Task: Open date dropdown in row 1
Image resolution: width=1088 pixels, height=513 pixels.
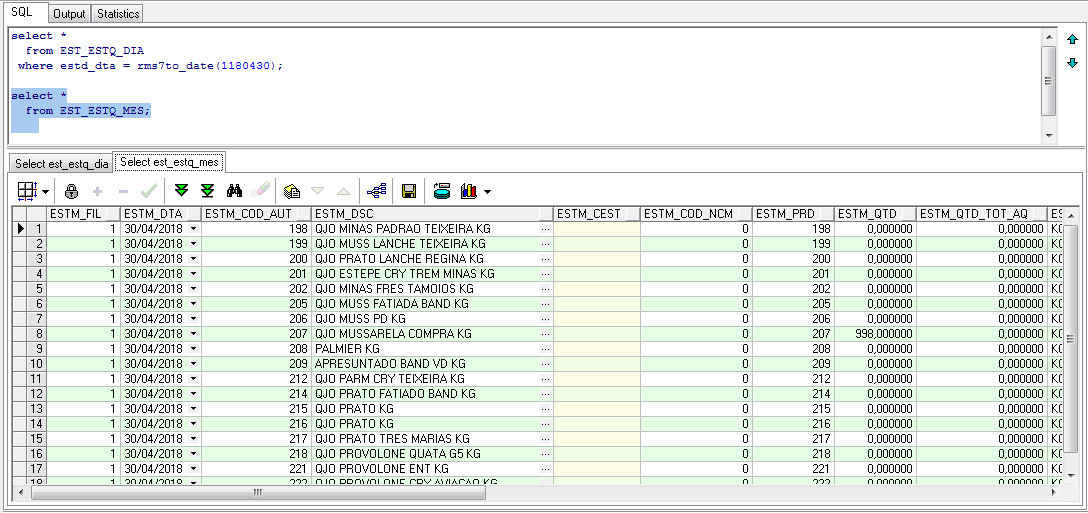Action: (193, 229)
